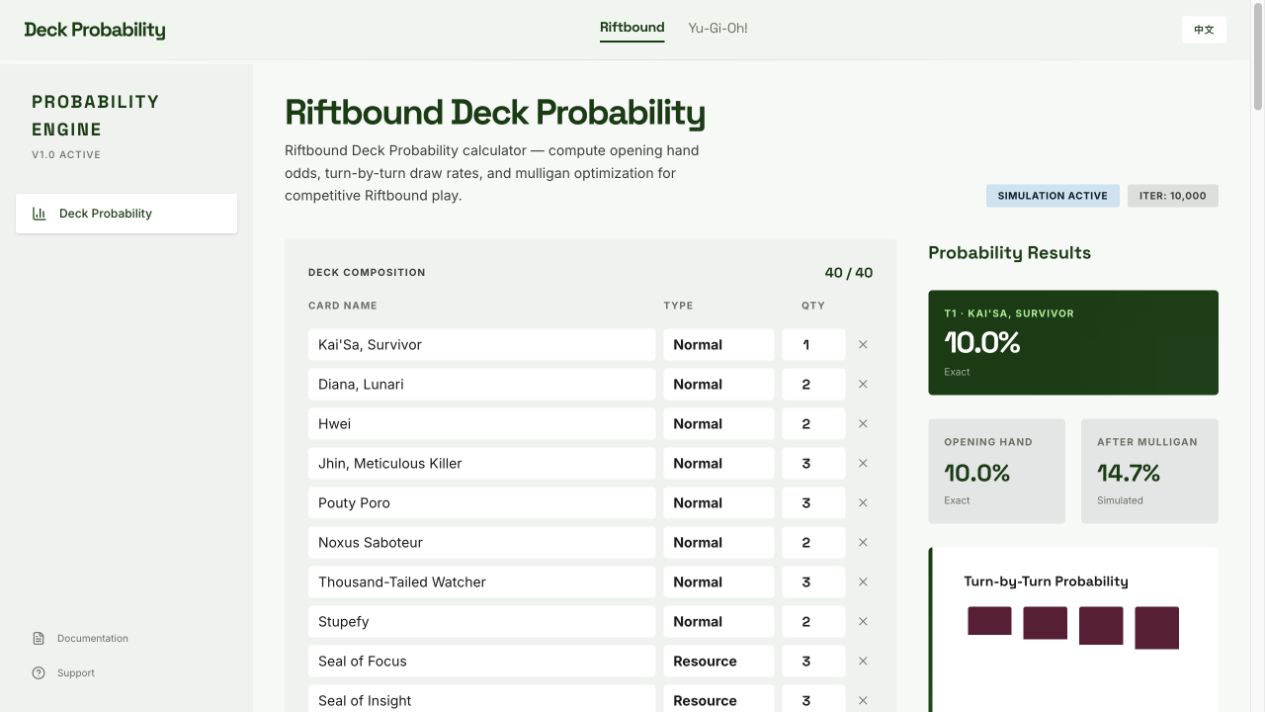Open the Documentation link
The image size is (1265, 712).
81,638
